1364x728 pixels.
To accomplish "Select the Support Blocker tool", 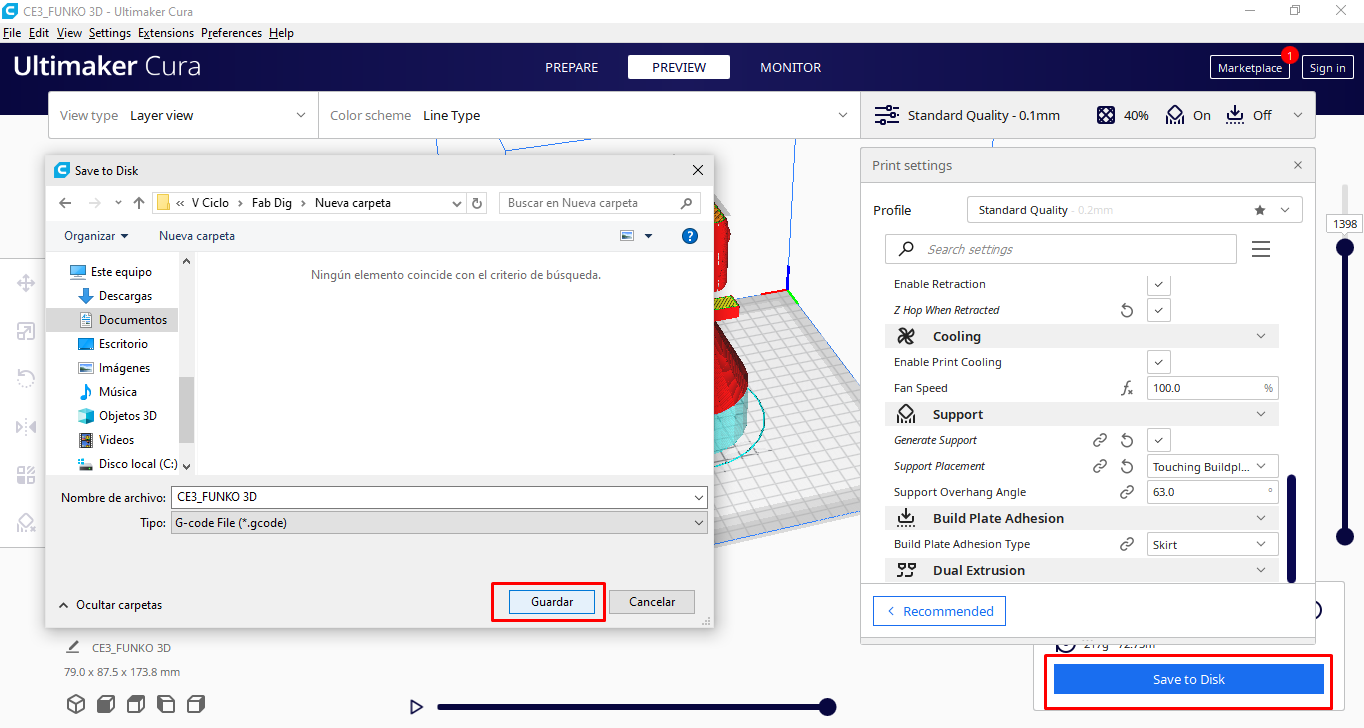I will coord(26,522).
